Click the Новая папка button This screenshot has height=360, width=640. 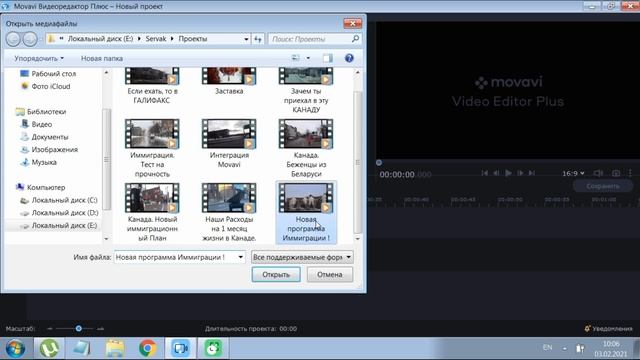(x=102, y=58)
